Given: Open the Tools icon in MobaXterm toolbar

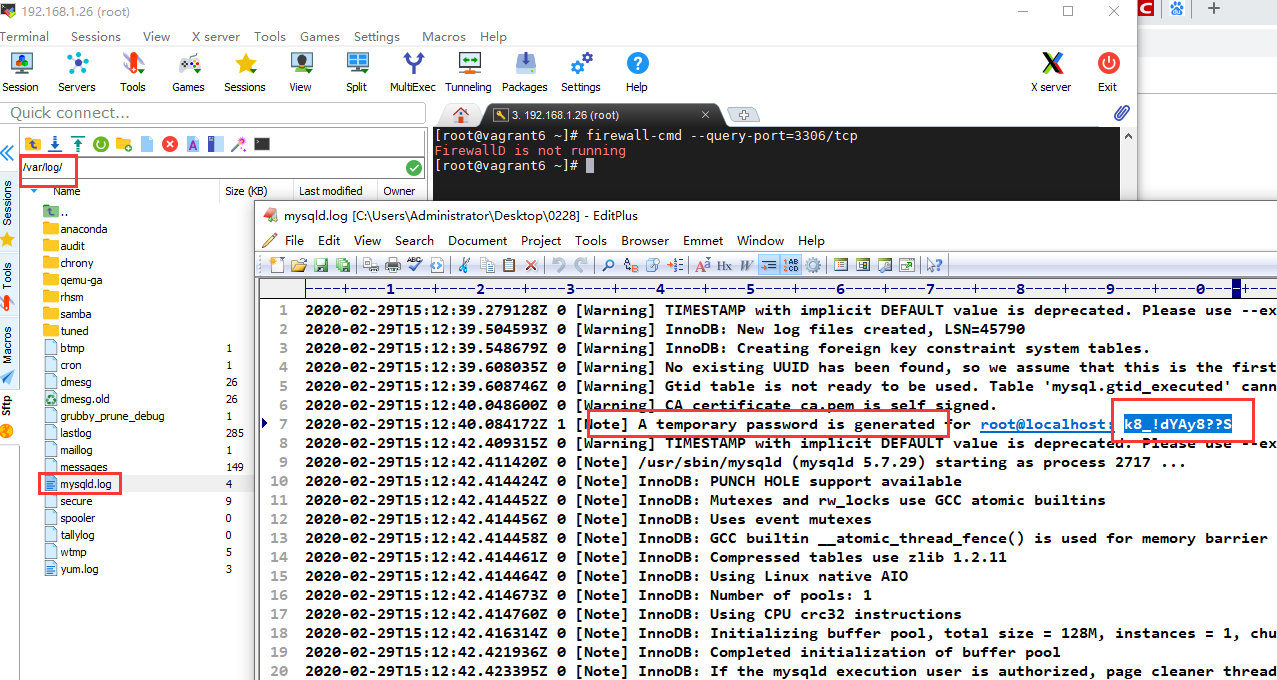Looking at the screenshot, I should click(x=133, y=72).
